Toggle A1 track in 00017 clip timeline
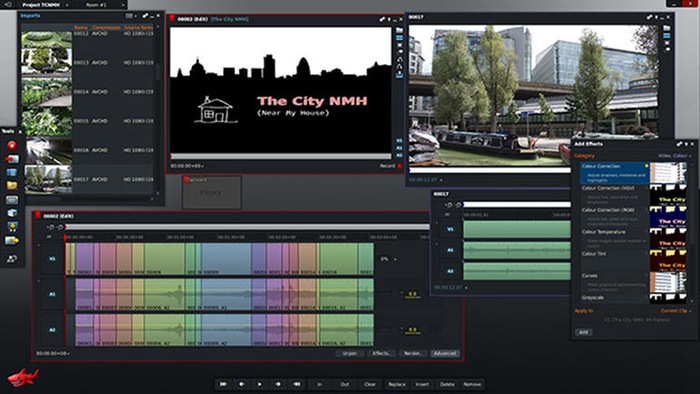Image resolution: width=700 pixels, height=394 pixels. (x=450, y=250)
